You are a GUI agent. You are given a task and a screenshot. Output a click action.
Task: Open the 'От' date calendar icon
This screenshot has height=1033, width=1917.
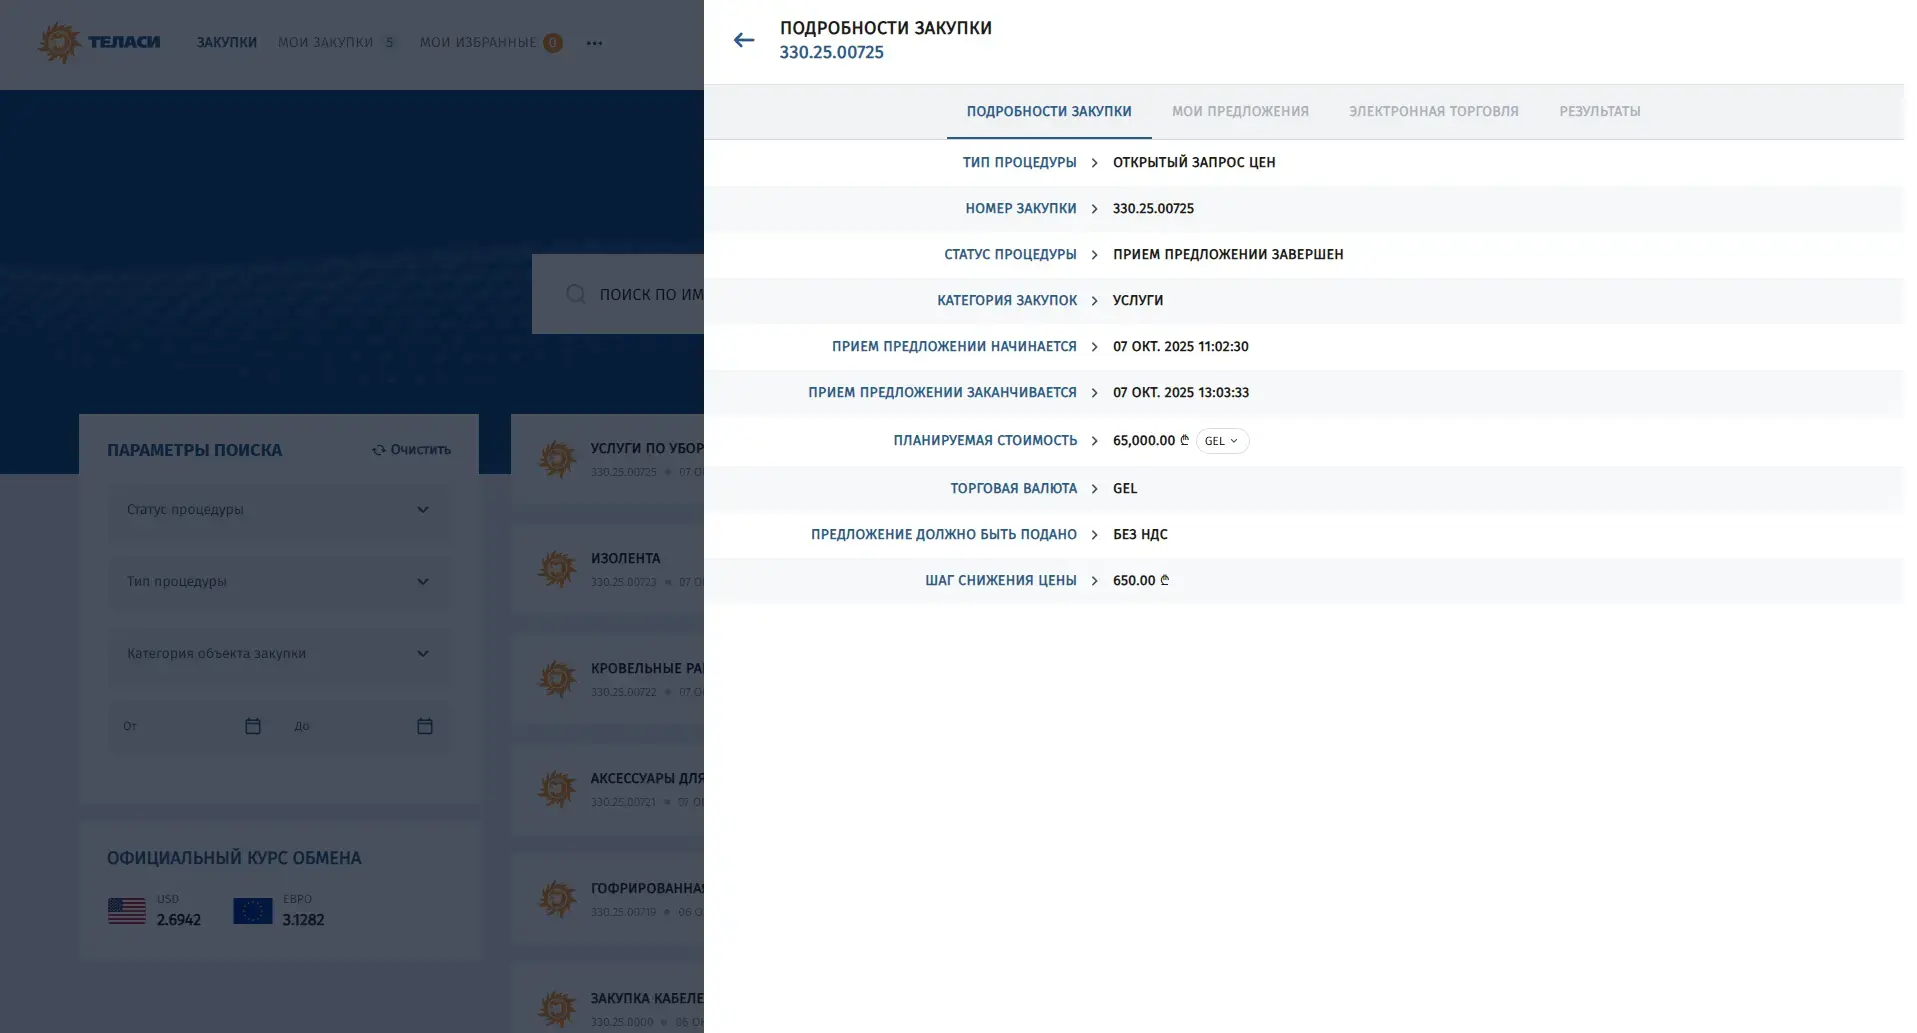pyautogui.click(x=253, y=726)
